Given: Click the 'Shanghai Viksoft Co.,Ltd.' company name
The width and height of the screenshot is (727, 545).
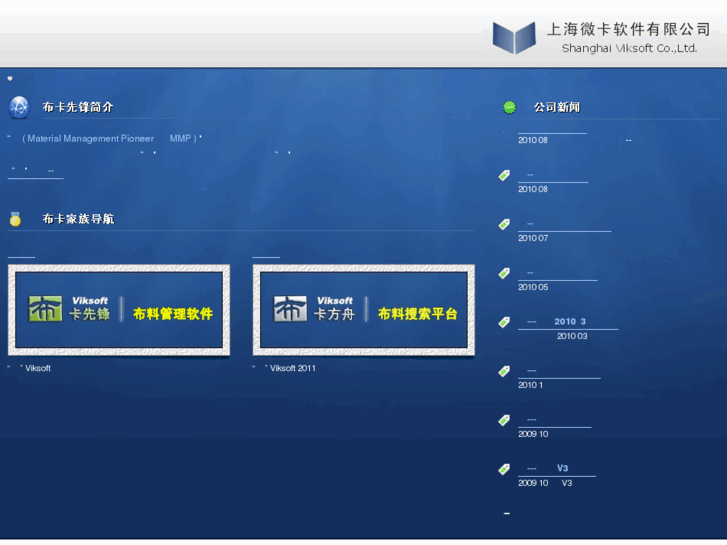Looking at the screenshot, I should 629,48.
